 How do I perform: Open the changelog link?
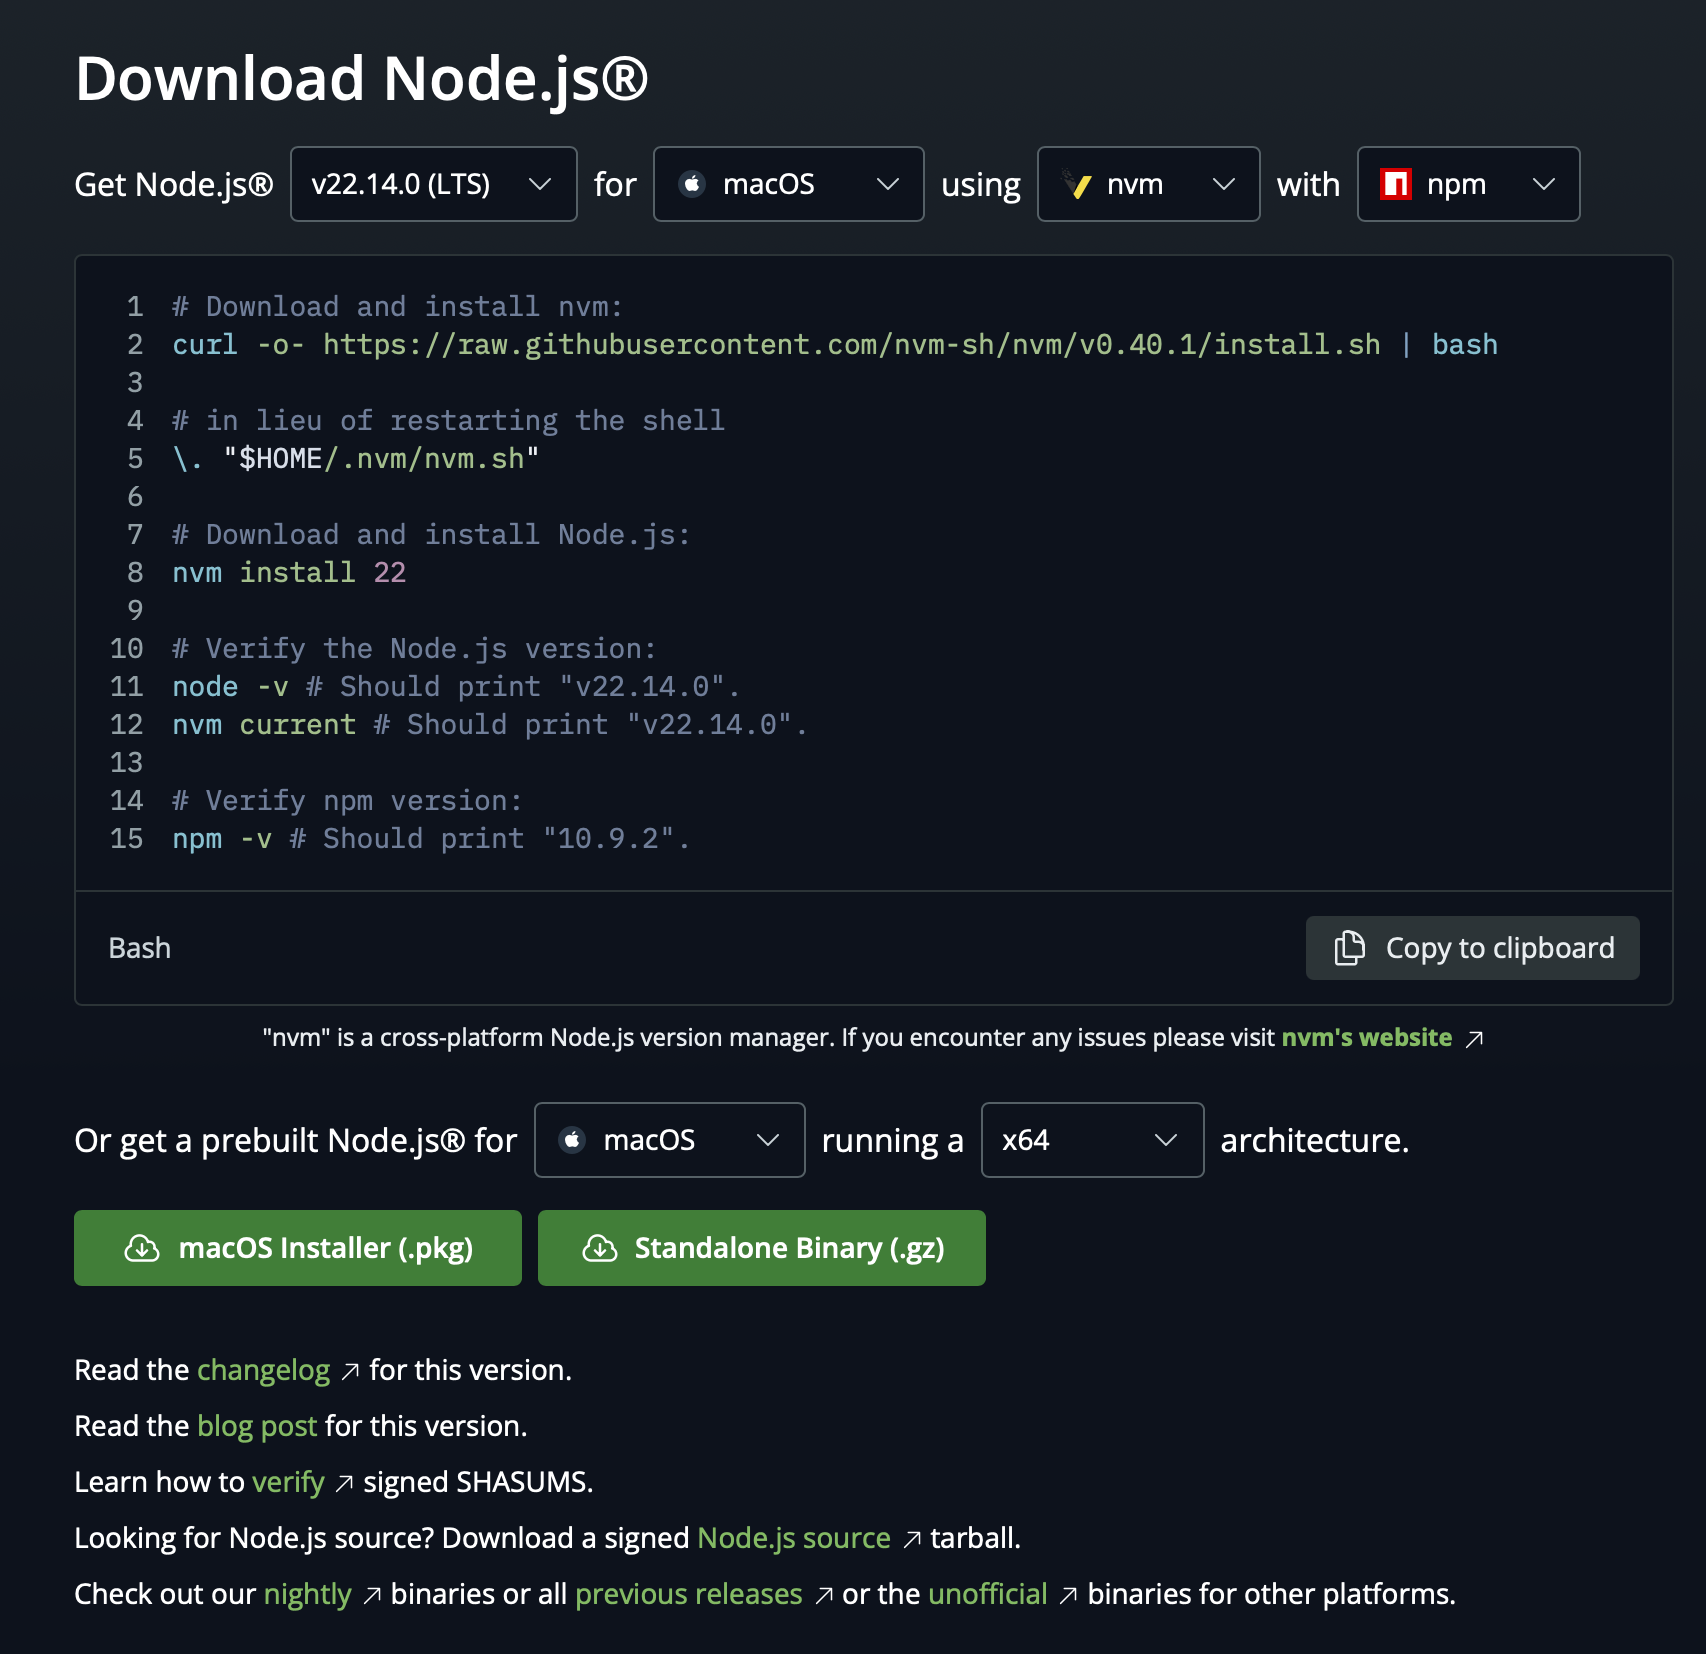point(264,1370)
